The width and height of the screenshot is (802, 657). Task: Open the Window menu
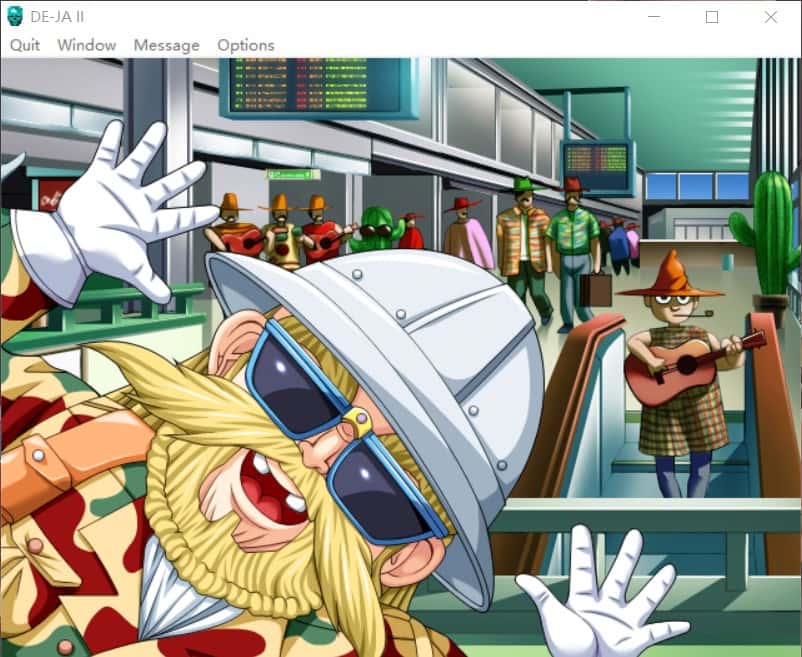pyautogui.click(x=86, y=45)
